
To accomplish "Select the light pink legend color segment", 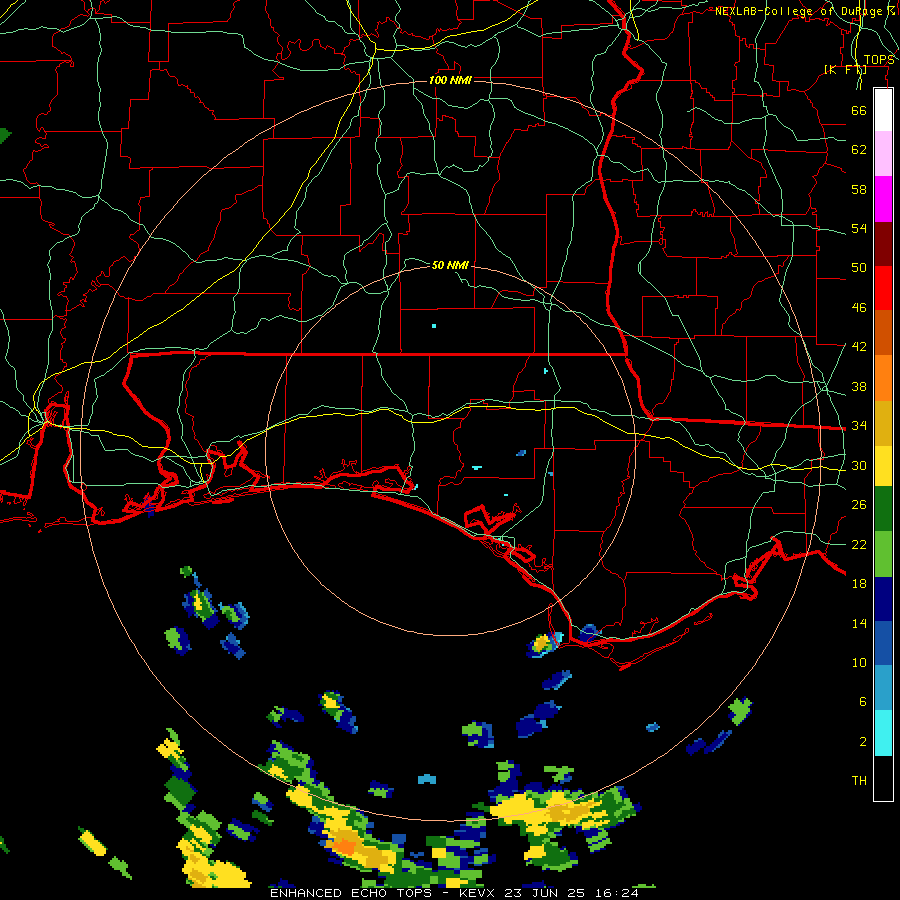I will 883,154.
